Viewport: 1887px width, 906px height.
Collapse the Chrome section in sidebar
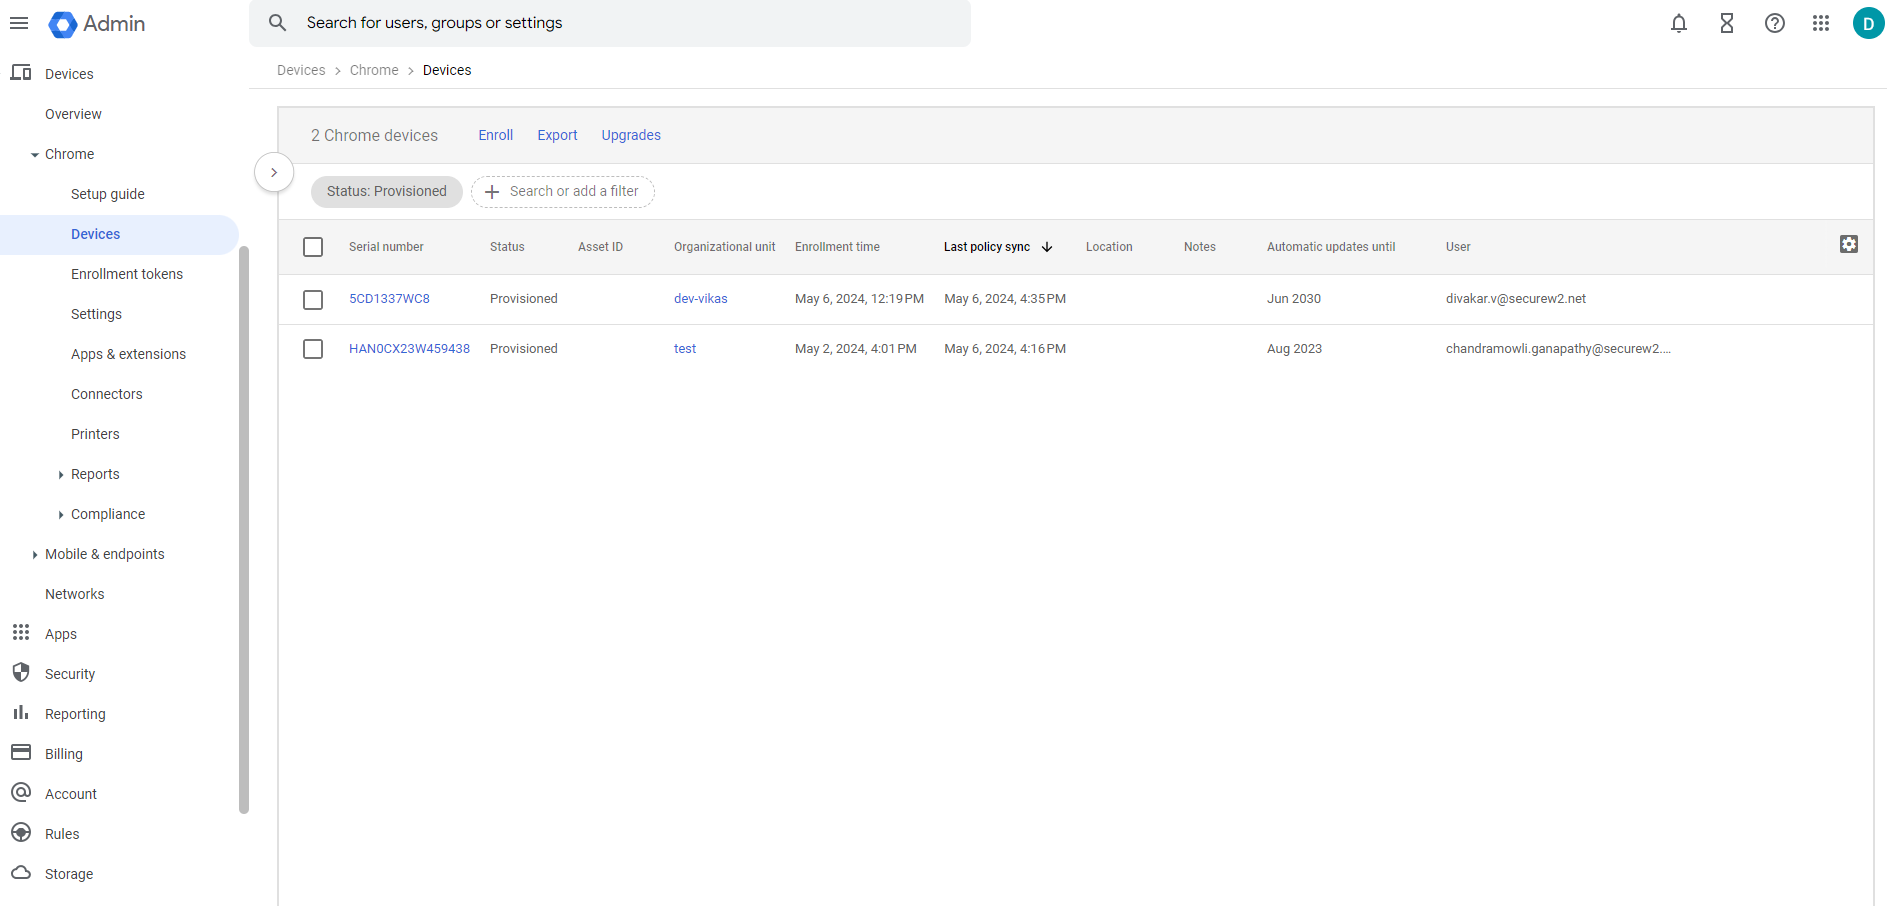click(35, 155)
